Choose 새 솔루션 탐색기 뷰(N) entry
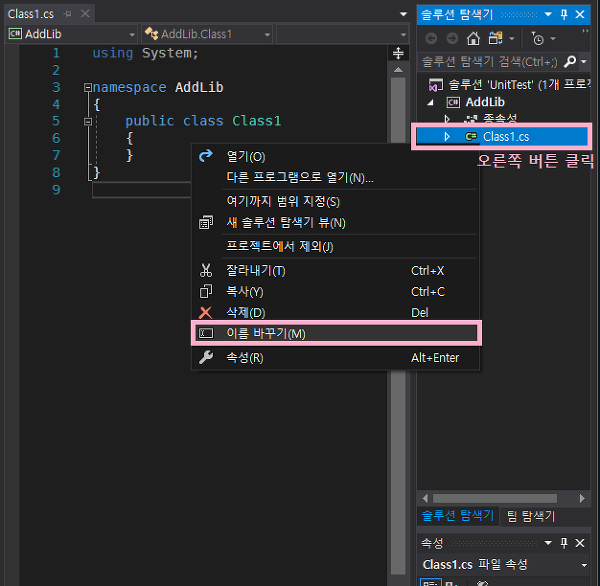 335,223
